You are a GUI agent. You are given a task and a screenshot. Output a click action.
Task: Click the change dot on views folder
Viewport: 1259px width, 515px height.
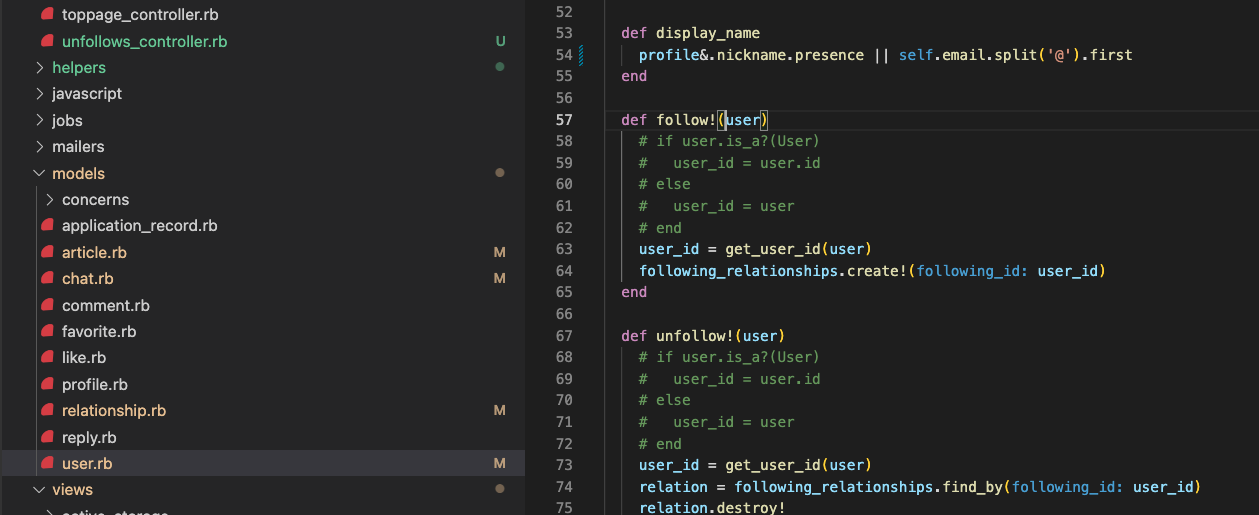[500, 490]
